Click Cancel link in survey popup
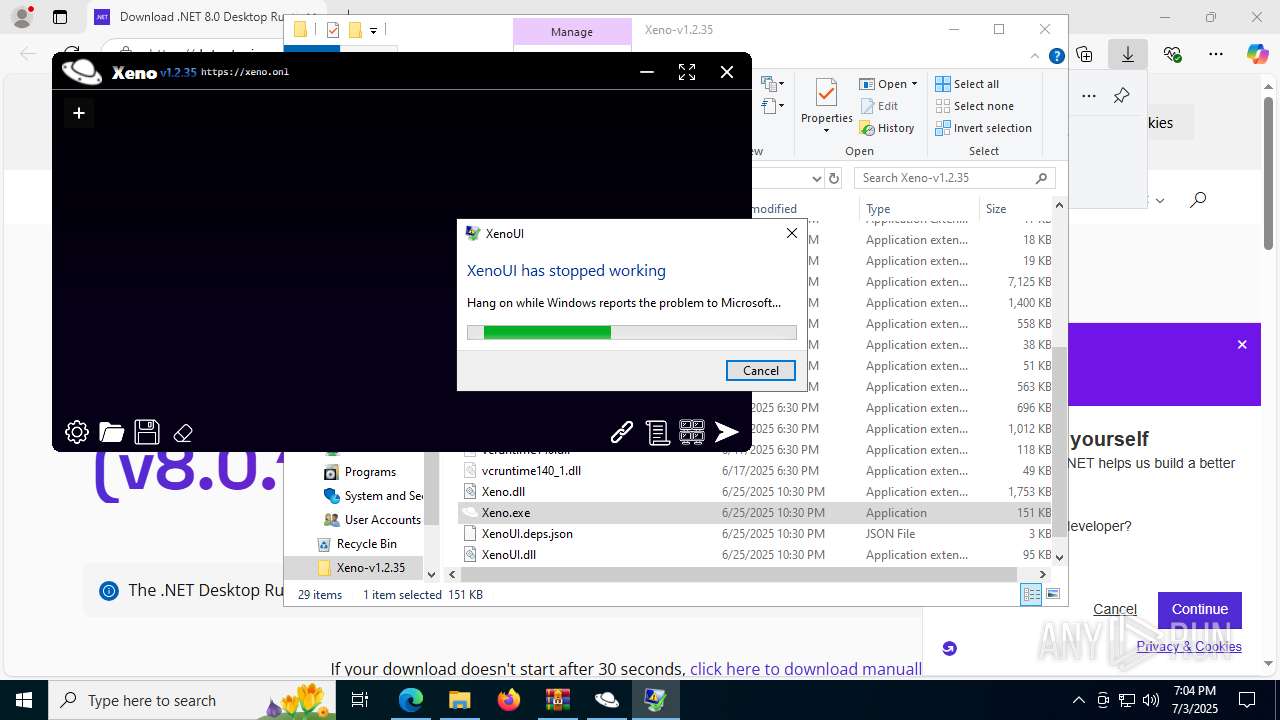The width and height of the screenshot is (1280, 720). tap(1114, 609)
